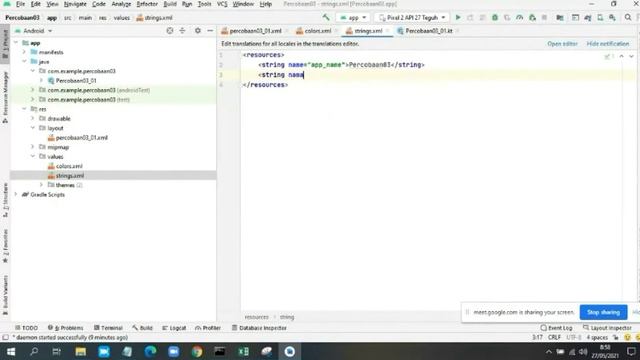Expand the themes folder
Screen dimensions: 640x360
coord(41,185)
